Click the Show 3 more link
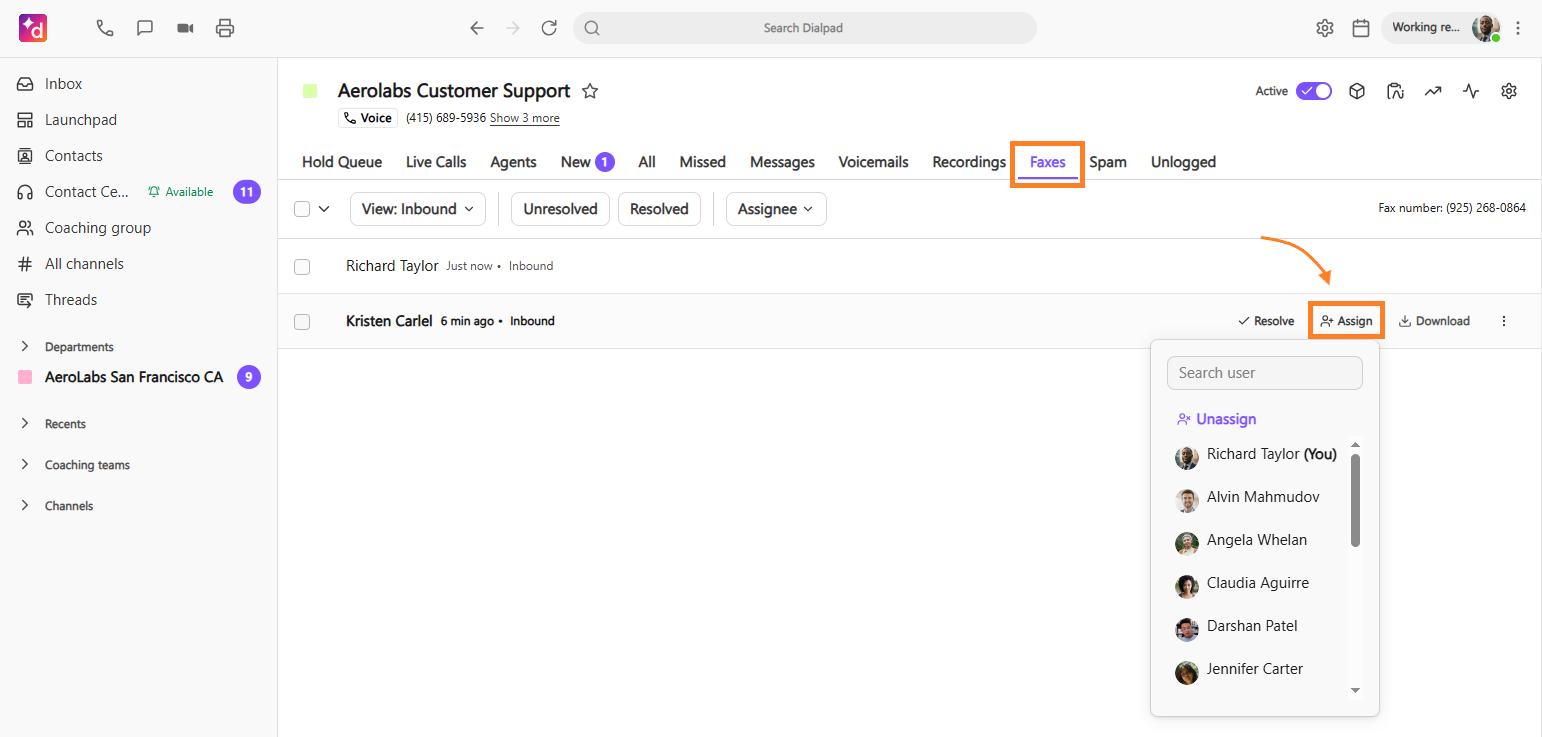The height and width of the screenshot is (737, 1542). (x=524, y=118)
